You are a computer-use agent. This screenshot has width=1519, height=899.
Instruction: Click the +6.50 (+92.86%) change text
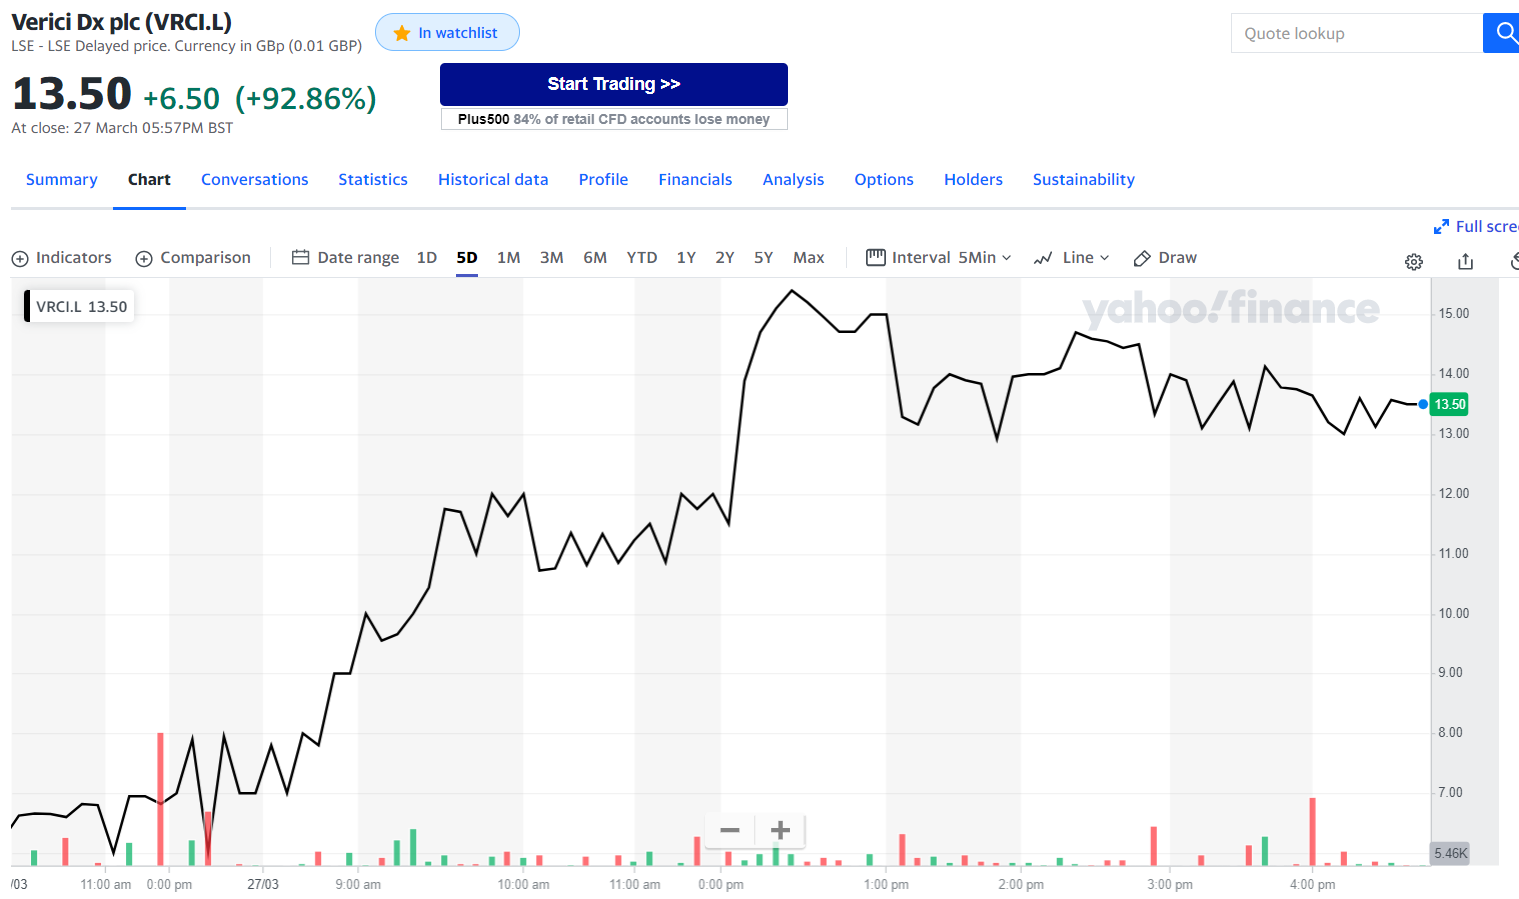pos(260,98)
